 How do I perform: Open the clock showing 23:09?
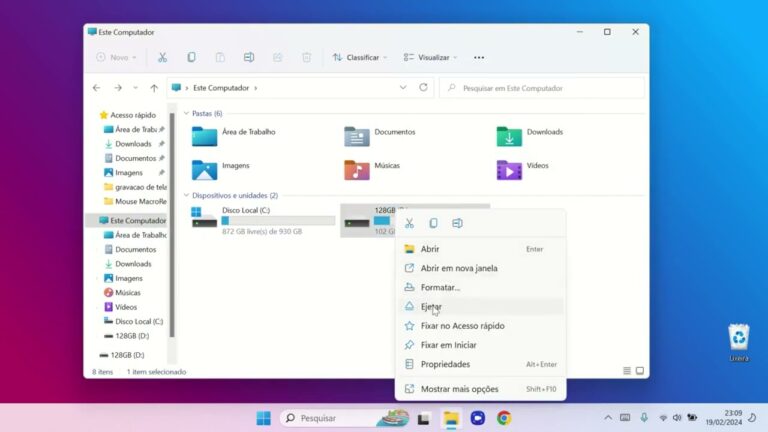click(x=724, y=417)
